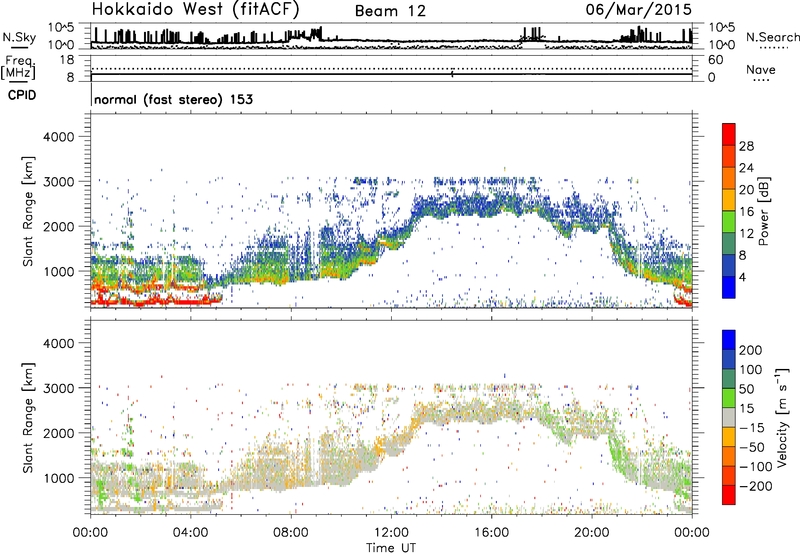Select the 'N.Sky' legend label

(x=19, y=37)
